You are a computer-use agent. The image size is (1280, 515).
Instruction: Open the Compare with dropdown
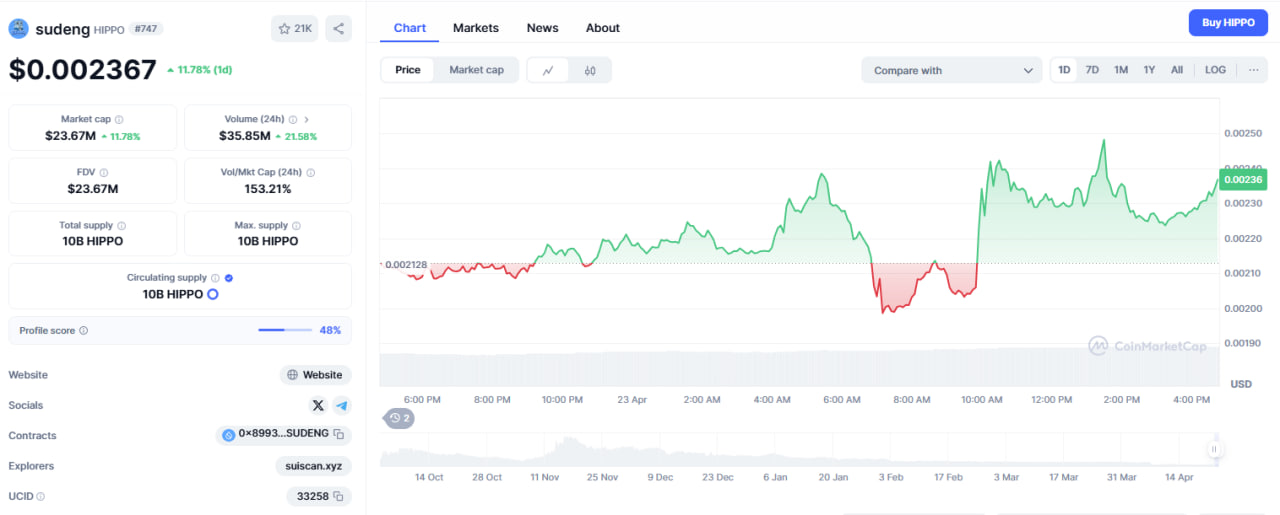tap(952, 70)
